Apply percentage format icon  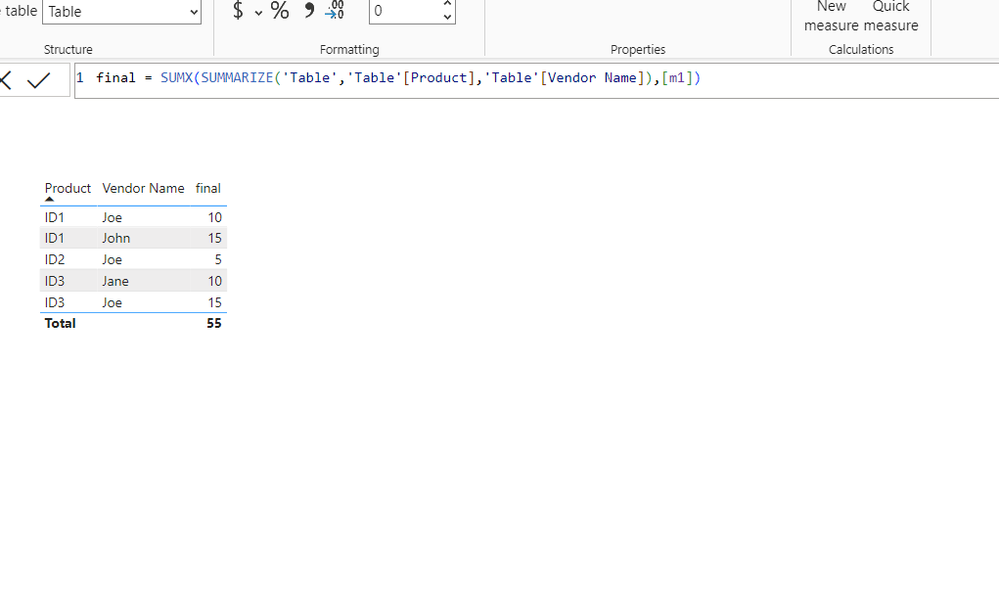tap(280, 10)
